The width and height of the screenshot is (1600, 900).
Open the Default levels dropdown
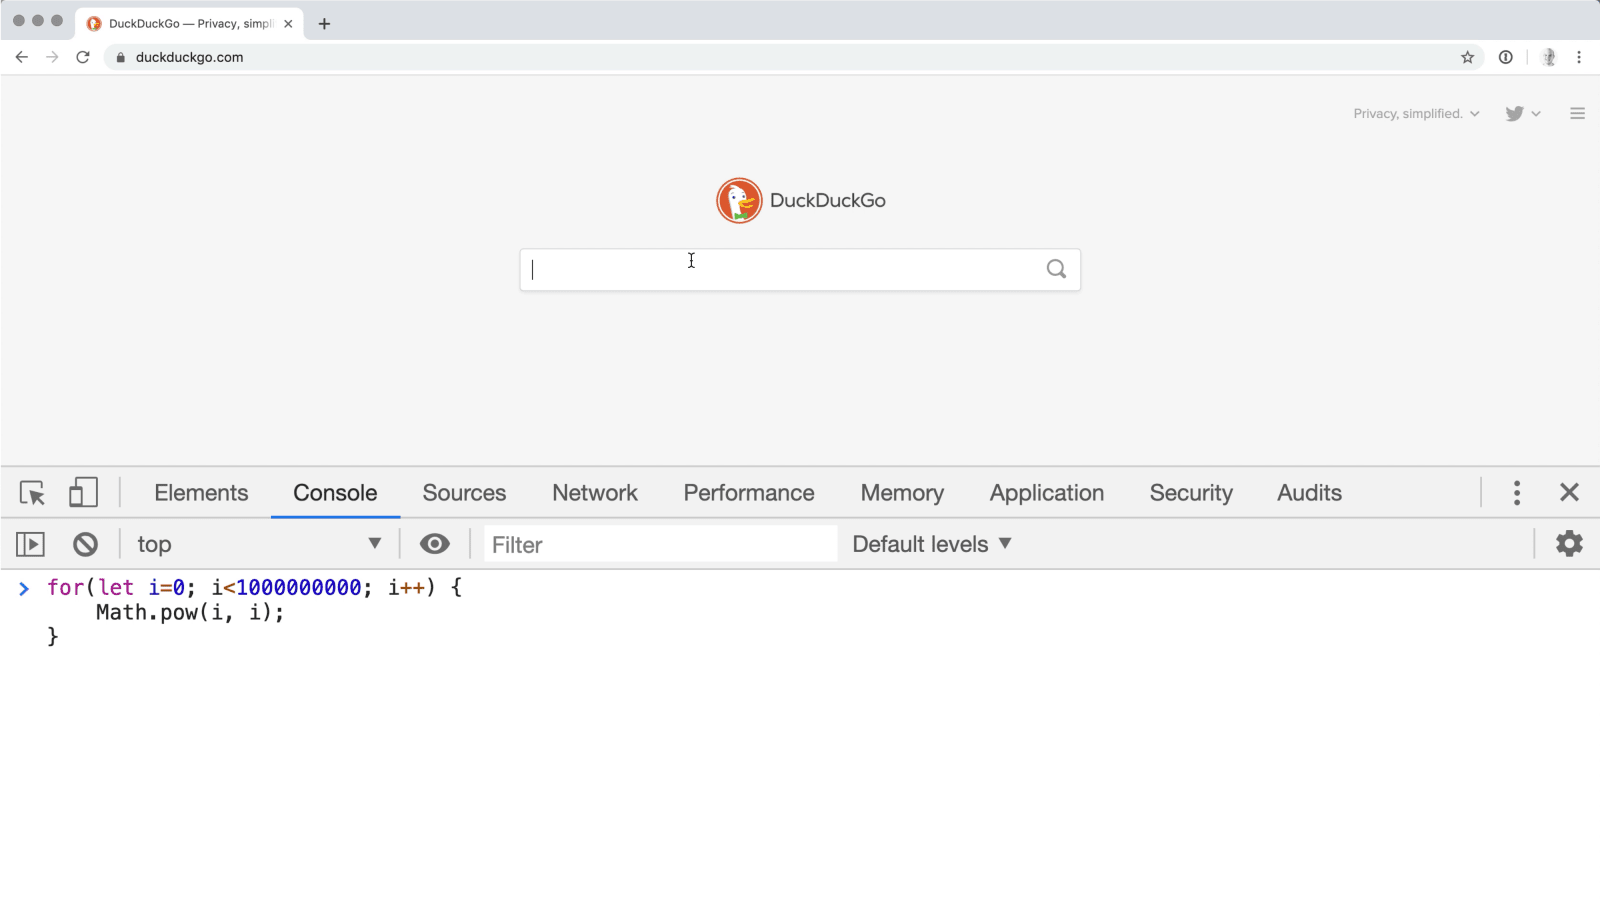point(932,544)
